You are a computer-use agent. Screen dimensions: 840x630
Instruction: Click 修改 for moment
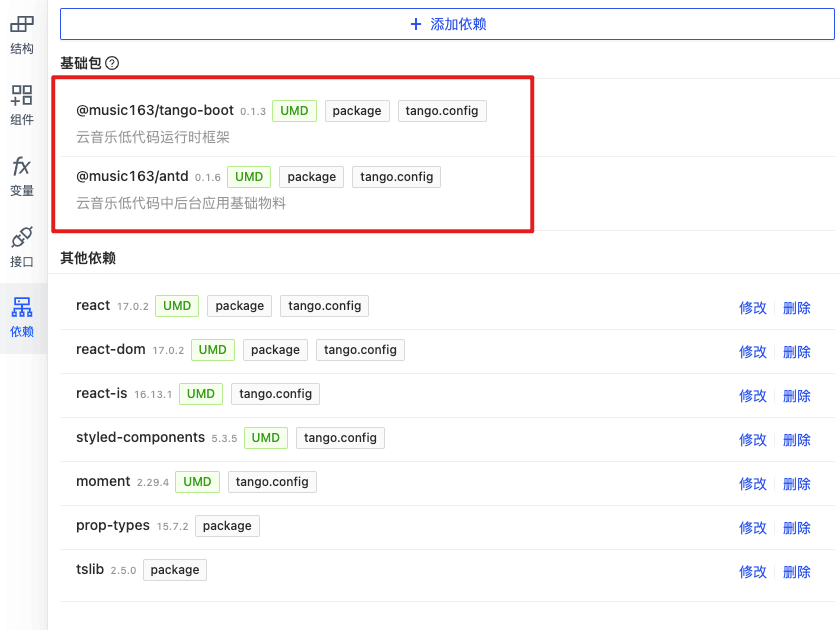click(753, 484)
